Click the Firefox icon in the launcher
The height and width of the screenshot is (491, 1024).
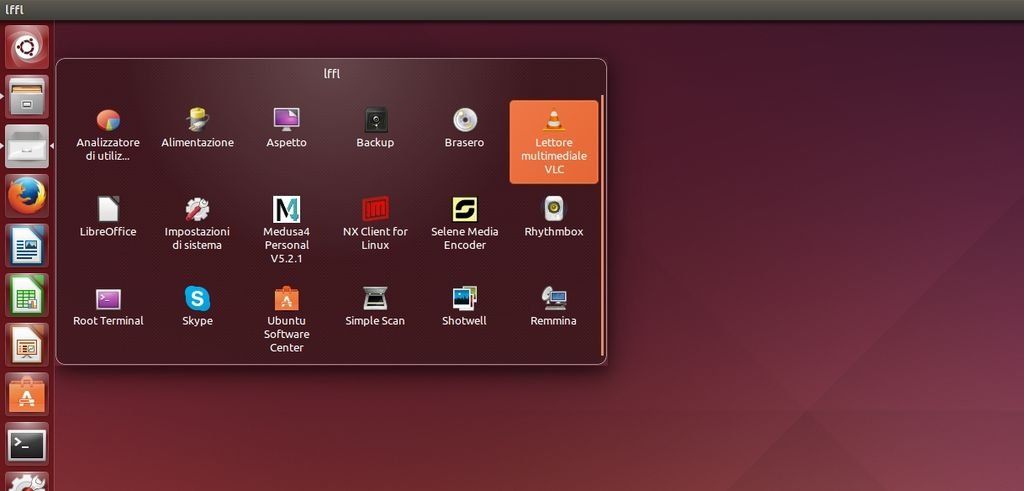(27, 196)
